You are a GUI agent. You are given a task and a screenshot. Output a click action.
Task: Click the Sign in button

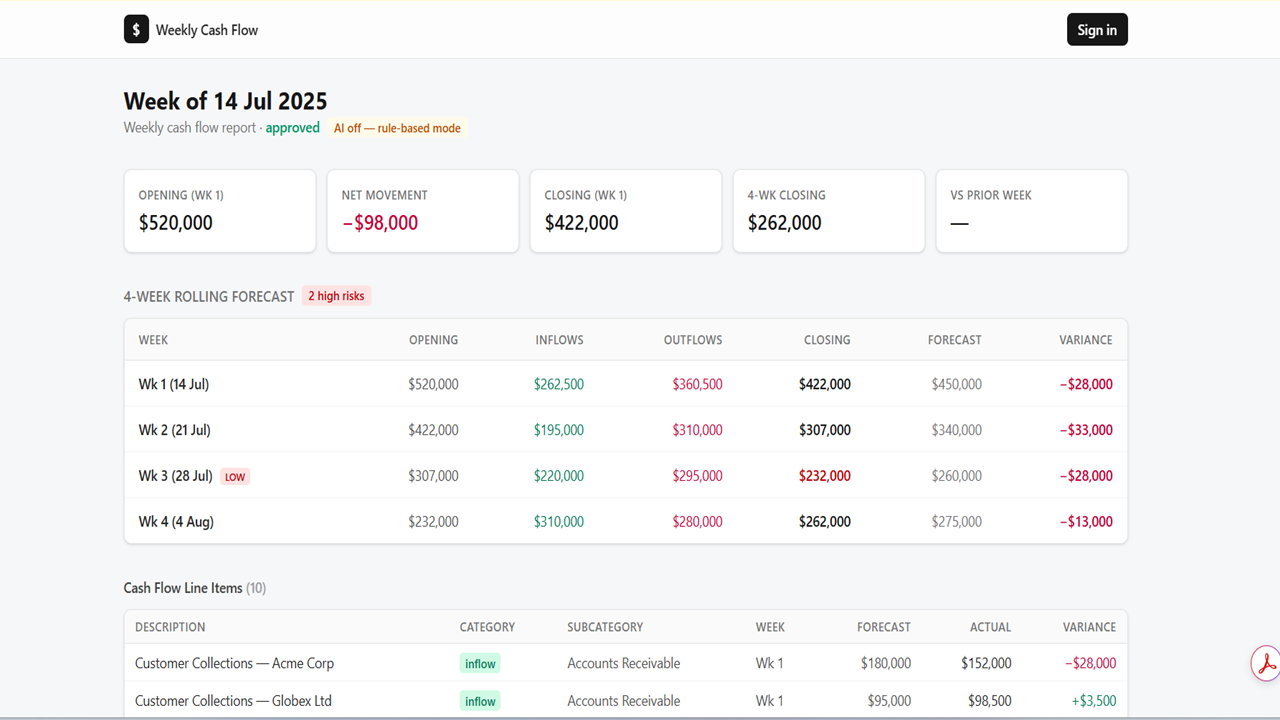[x=1097, y=30]
